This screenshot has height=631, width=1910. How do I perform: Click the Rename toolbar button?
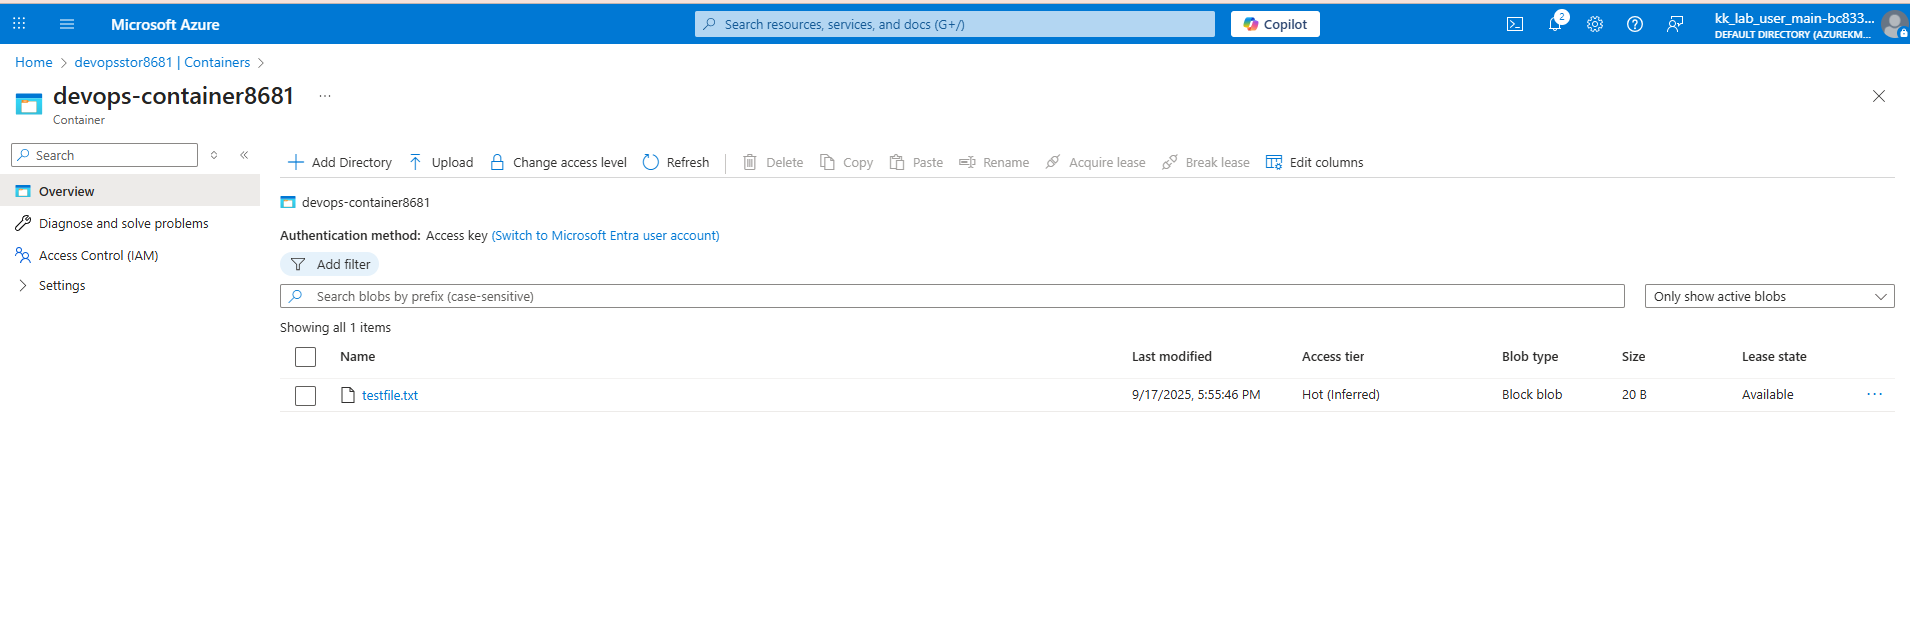[x=994, y=162]
